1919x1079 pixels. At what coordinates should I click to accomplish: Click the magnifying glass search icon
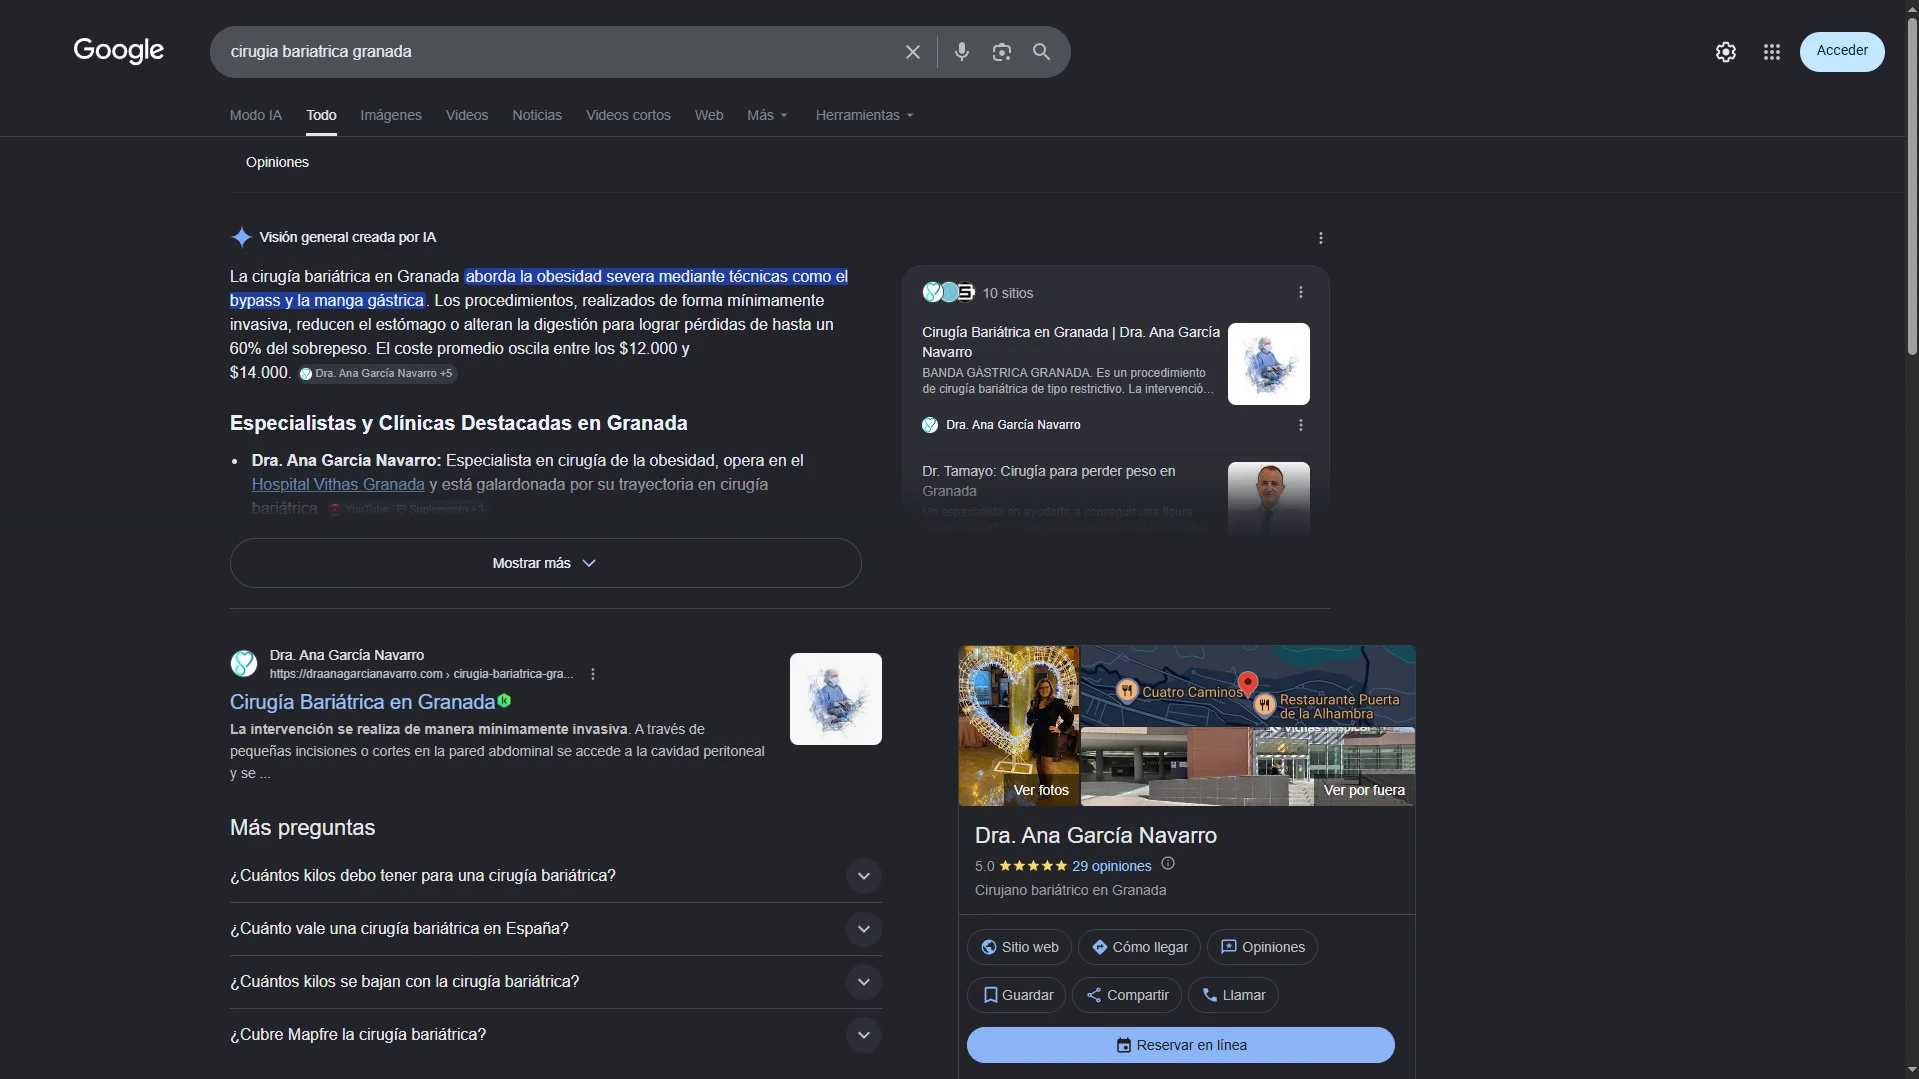tap(1041, 52)
